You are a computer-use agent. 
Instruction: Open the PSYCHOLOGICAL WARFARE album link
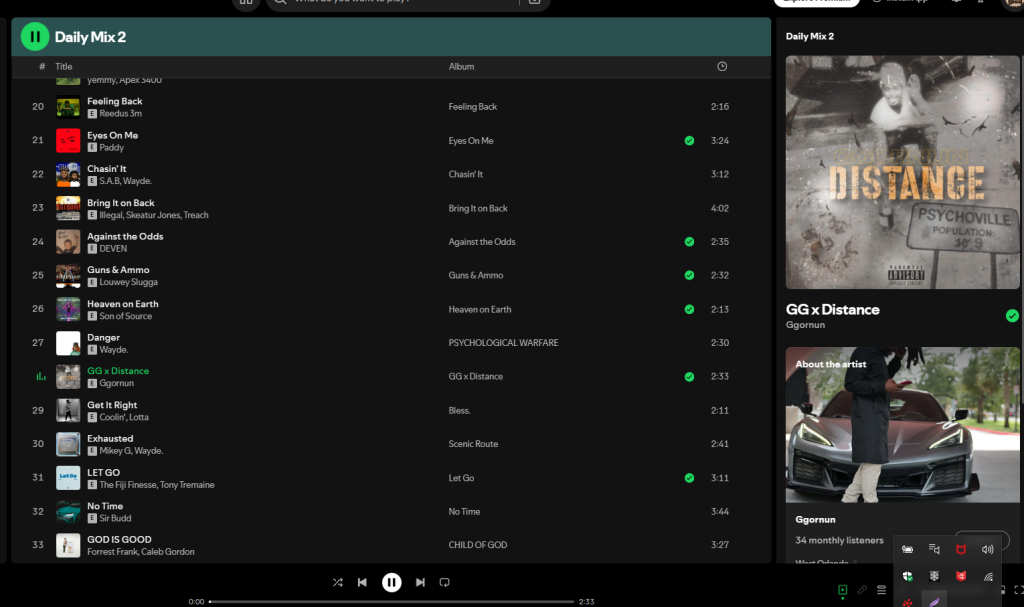coord(503,342)
